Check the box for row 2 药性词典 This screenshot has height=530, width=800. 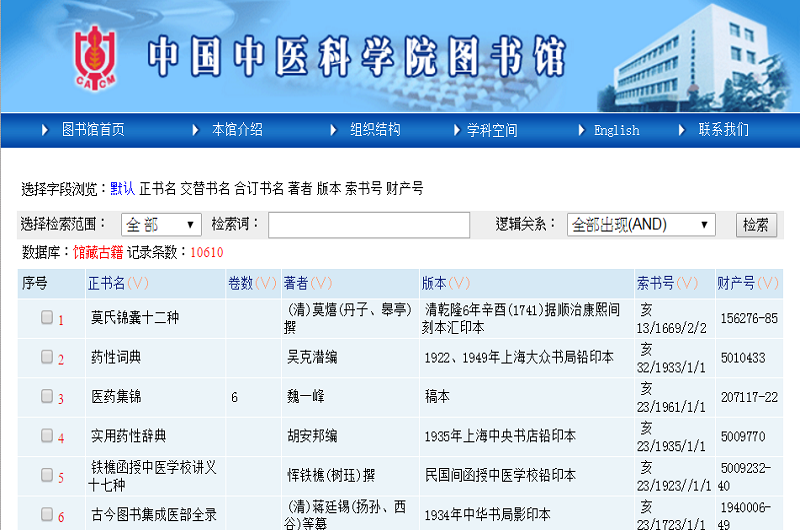click(47, 357)
